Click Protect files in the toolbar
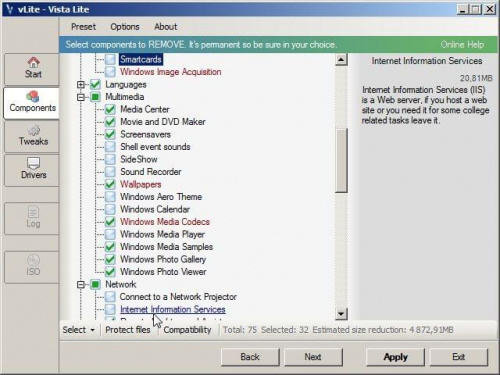 tap(128, 330)
